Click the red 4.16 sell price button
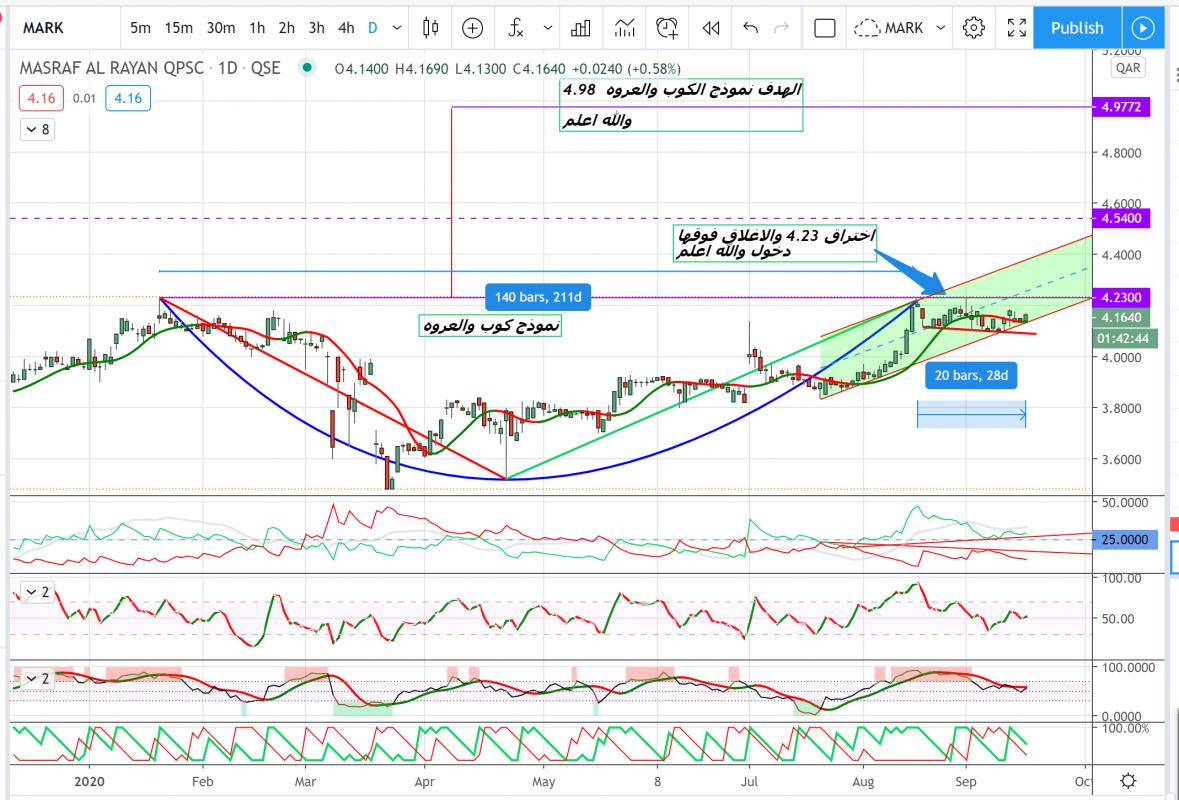The height and width of the screenshot is (800, 1179). coord(42,98)
